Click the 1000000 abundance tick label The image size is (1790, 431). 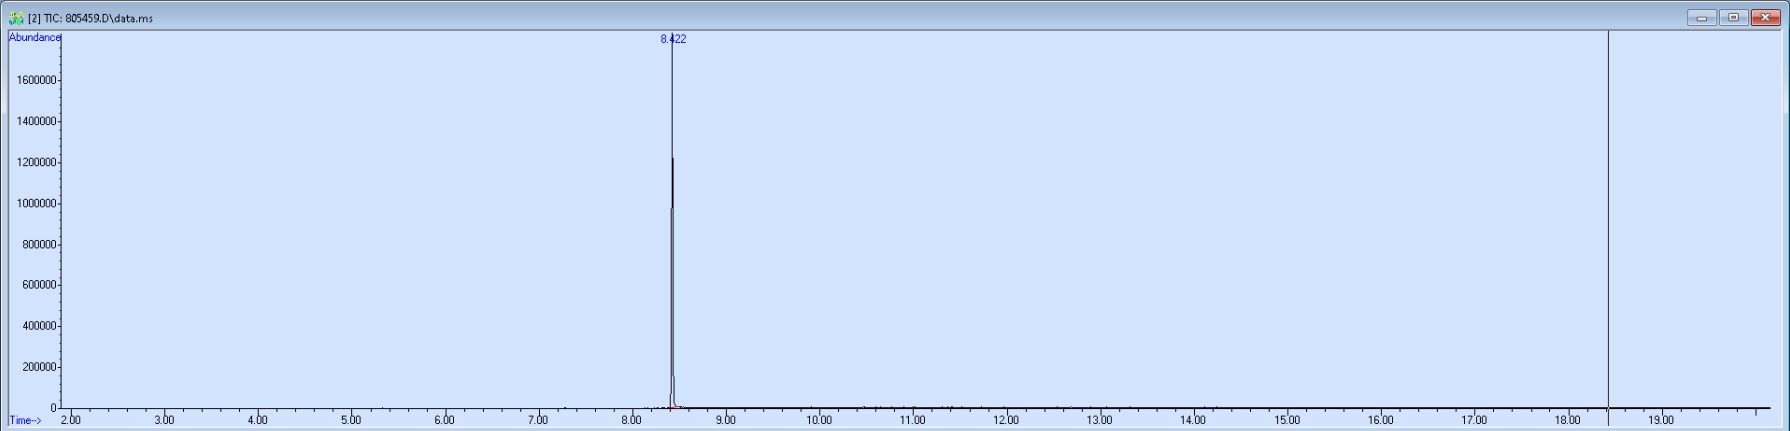click(36, 203)
